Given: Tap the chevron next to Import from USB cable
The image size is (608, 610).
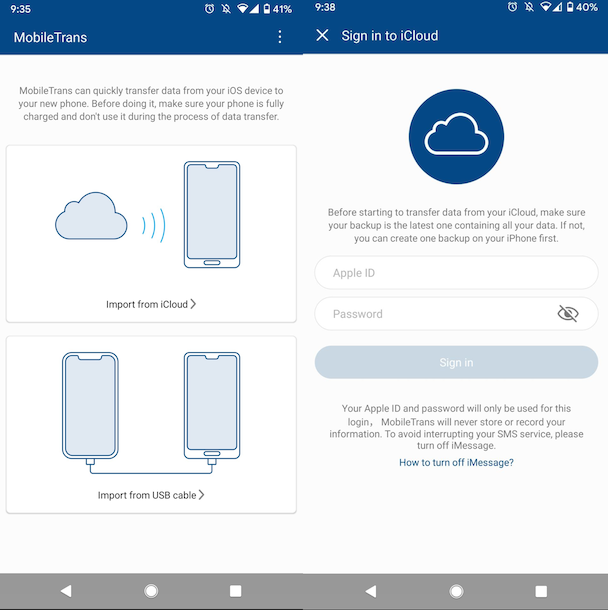Looking at the screenshot, I should coord(201,495).
